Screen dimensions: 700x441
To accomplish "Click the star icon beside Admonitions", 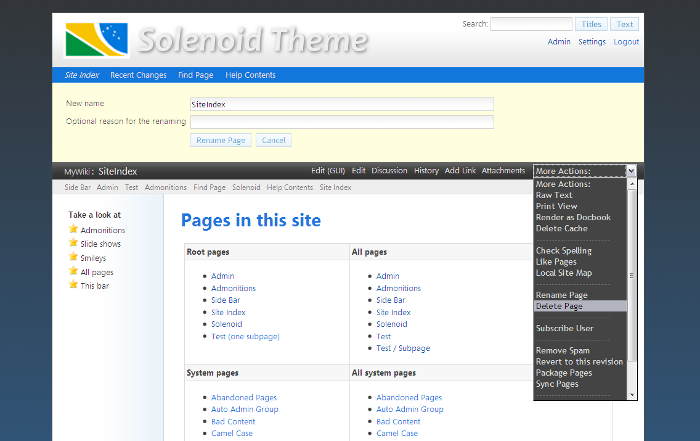I will [x=73, y=229].
